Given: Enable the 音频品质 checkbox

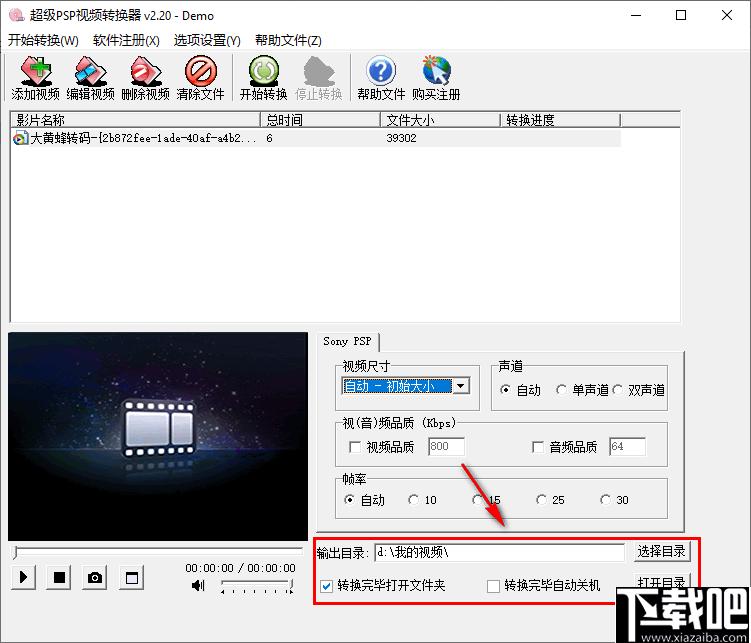Looking at the screenshot, I should pyautogui.click(x=538, y=447).
